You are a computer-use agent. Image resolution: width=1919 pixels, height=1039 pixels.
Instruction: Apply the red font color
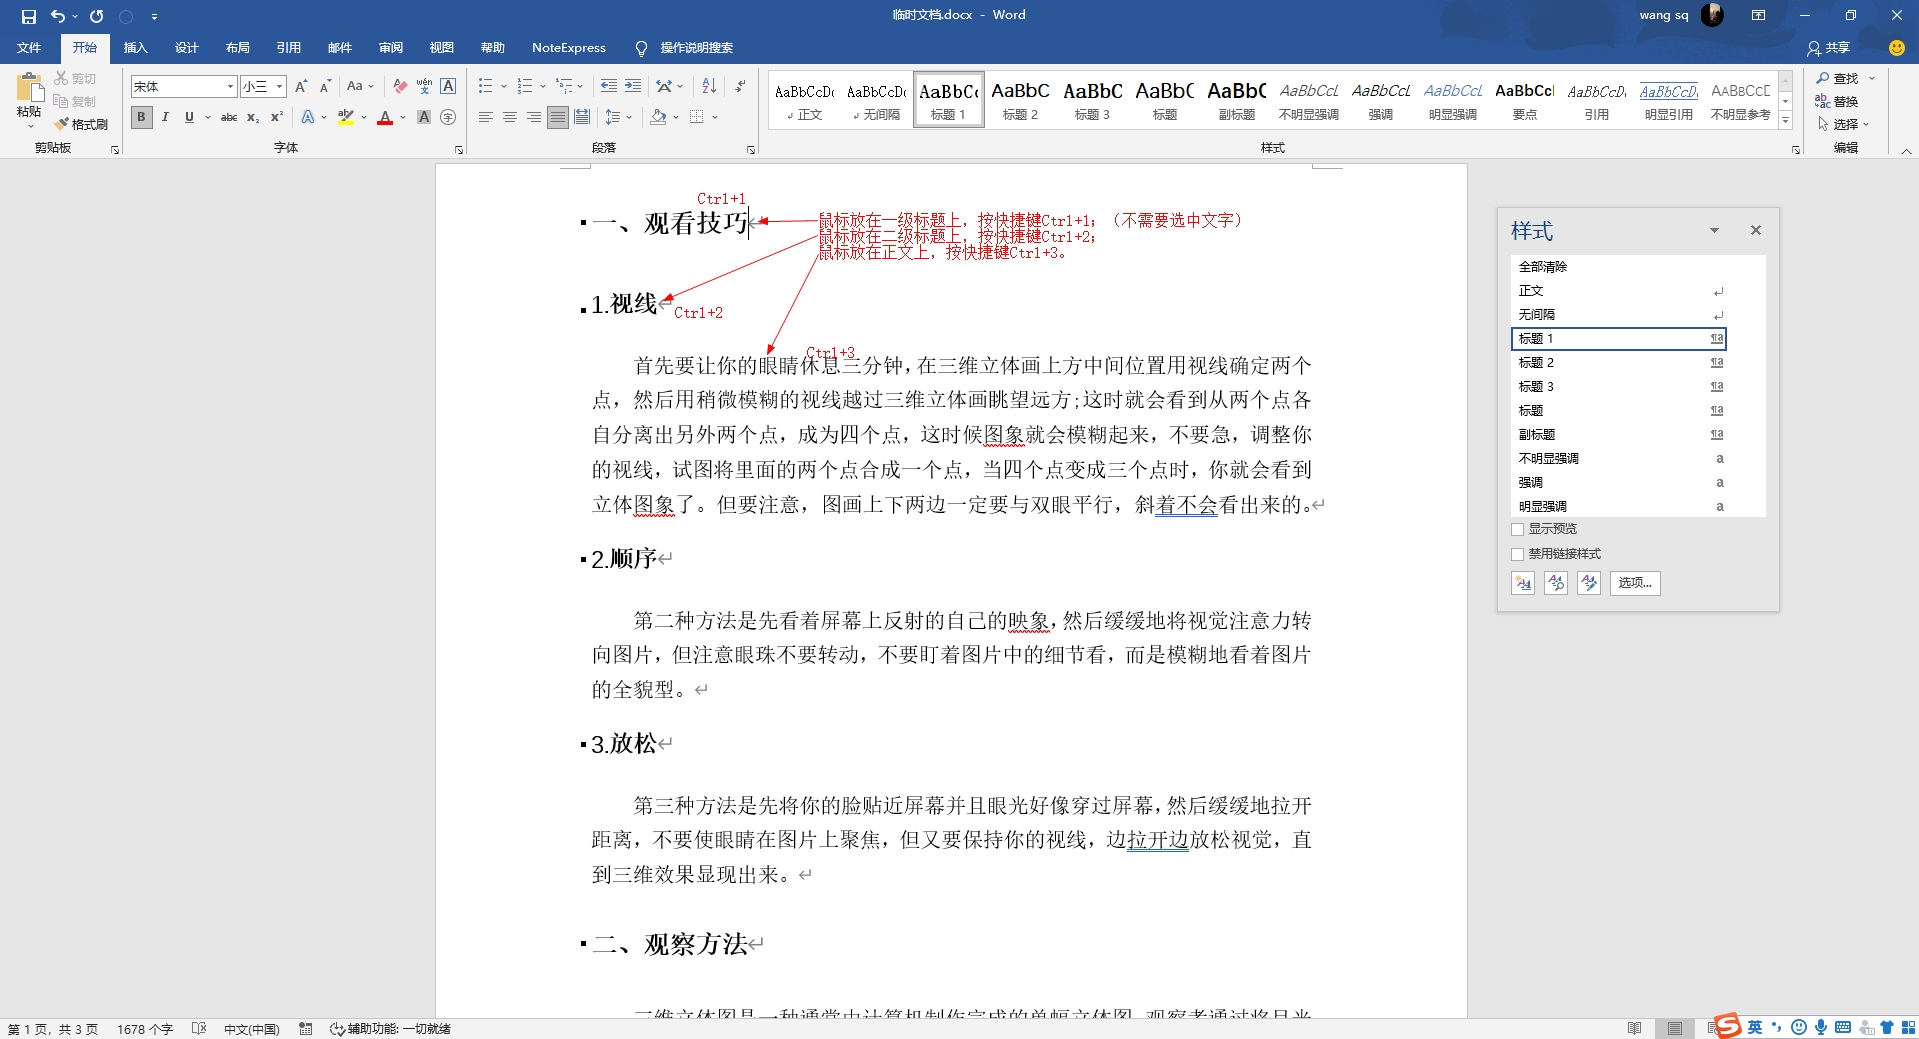(x=385, y=117)
